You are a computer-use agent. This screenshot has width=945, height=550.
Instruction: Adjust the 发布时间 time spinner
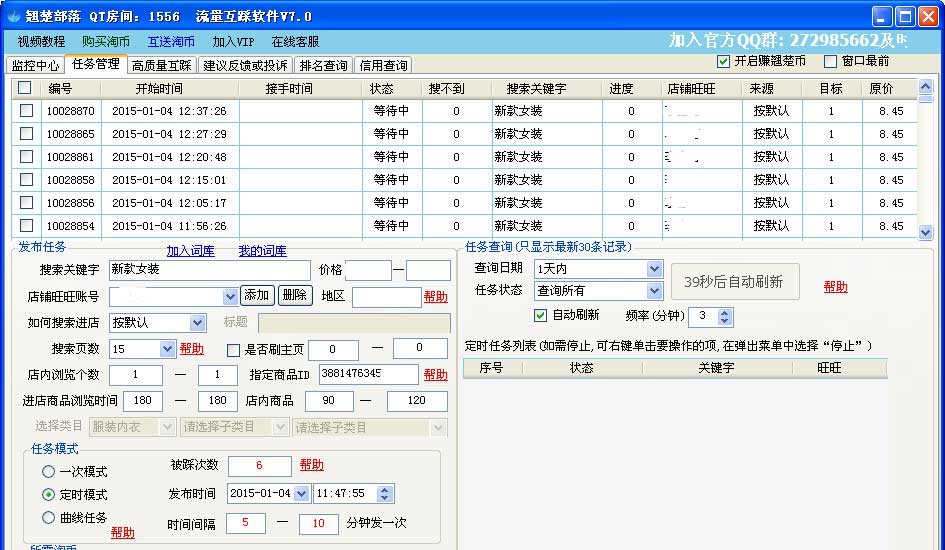click(x=385, y=494)
